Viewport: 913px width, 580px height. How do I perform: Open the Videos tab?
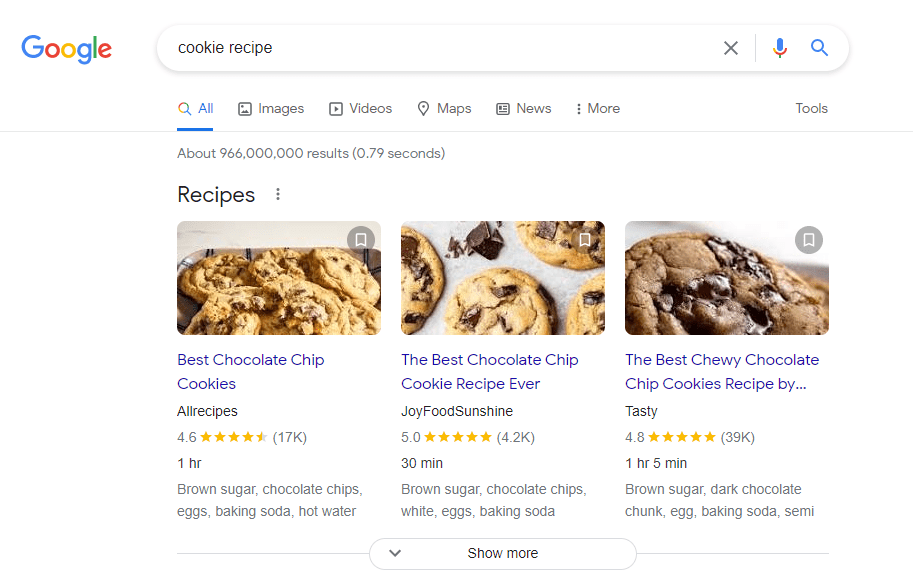pos(360,108)
